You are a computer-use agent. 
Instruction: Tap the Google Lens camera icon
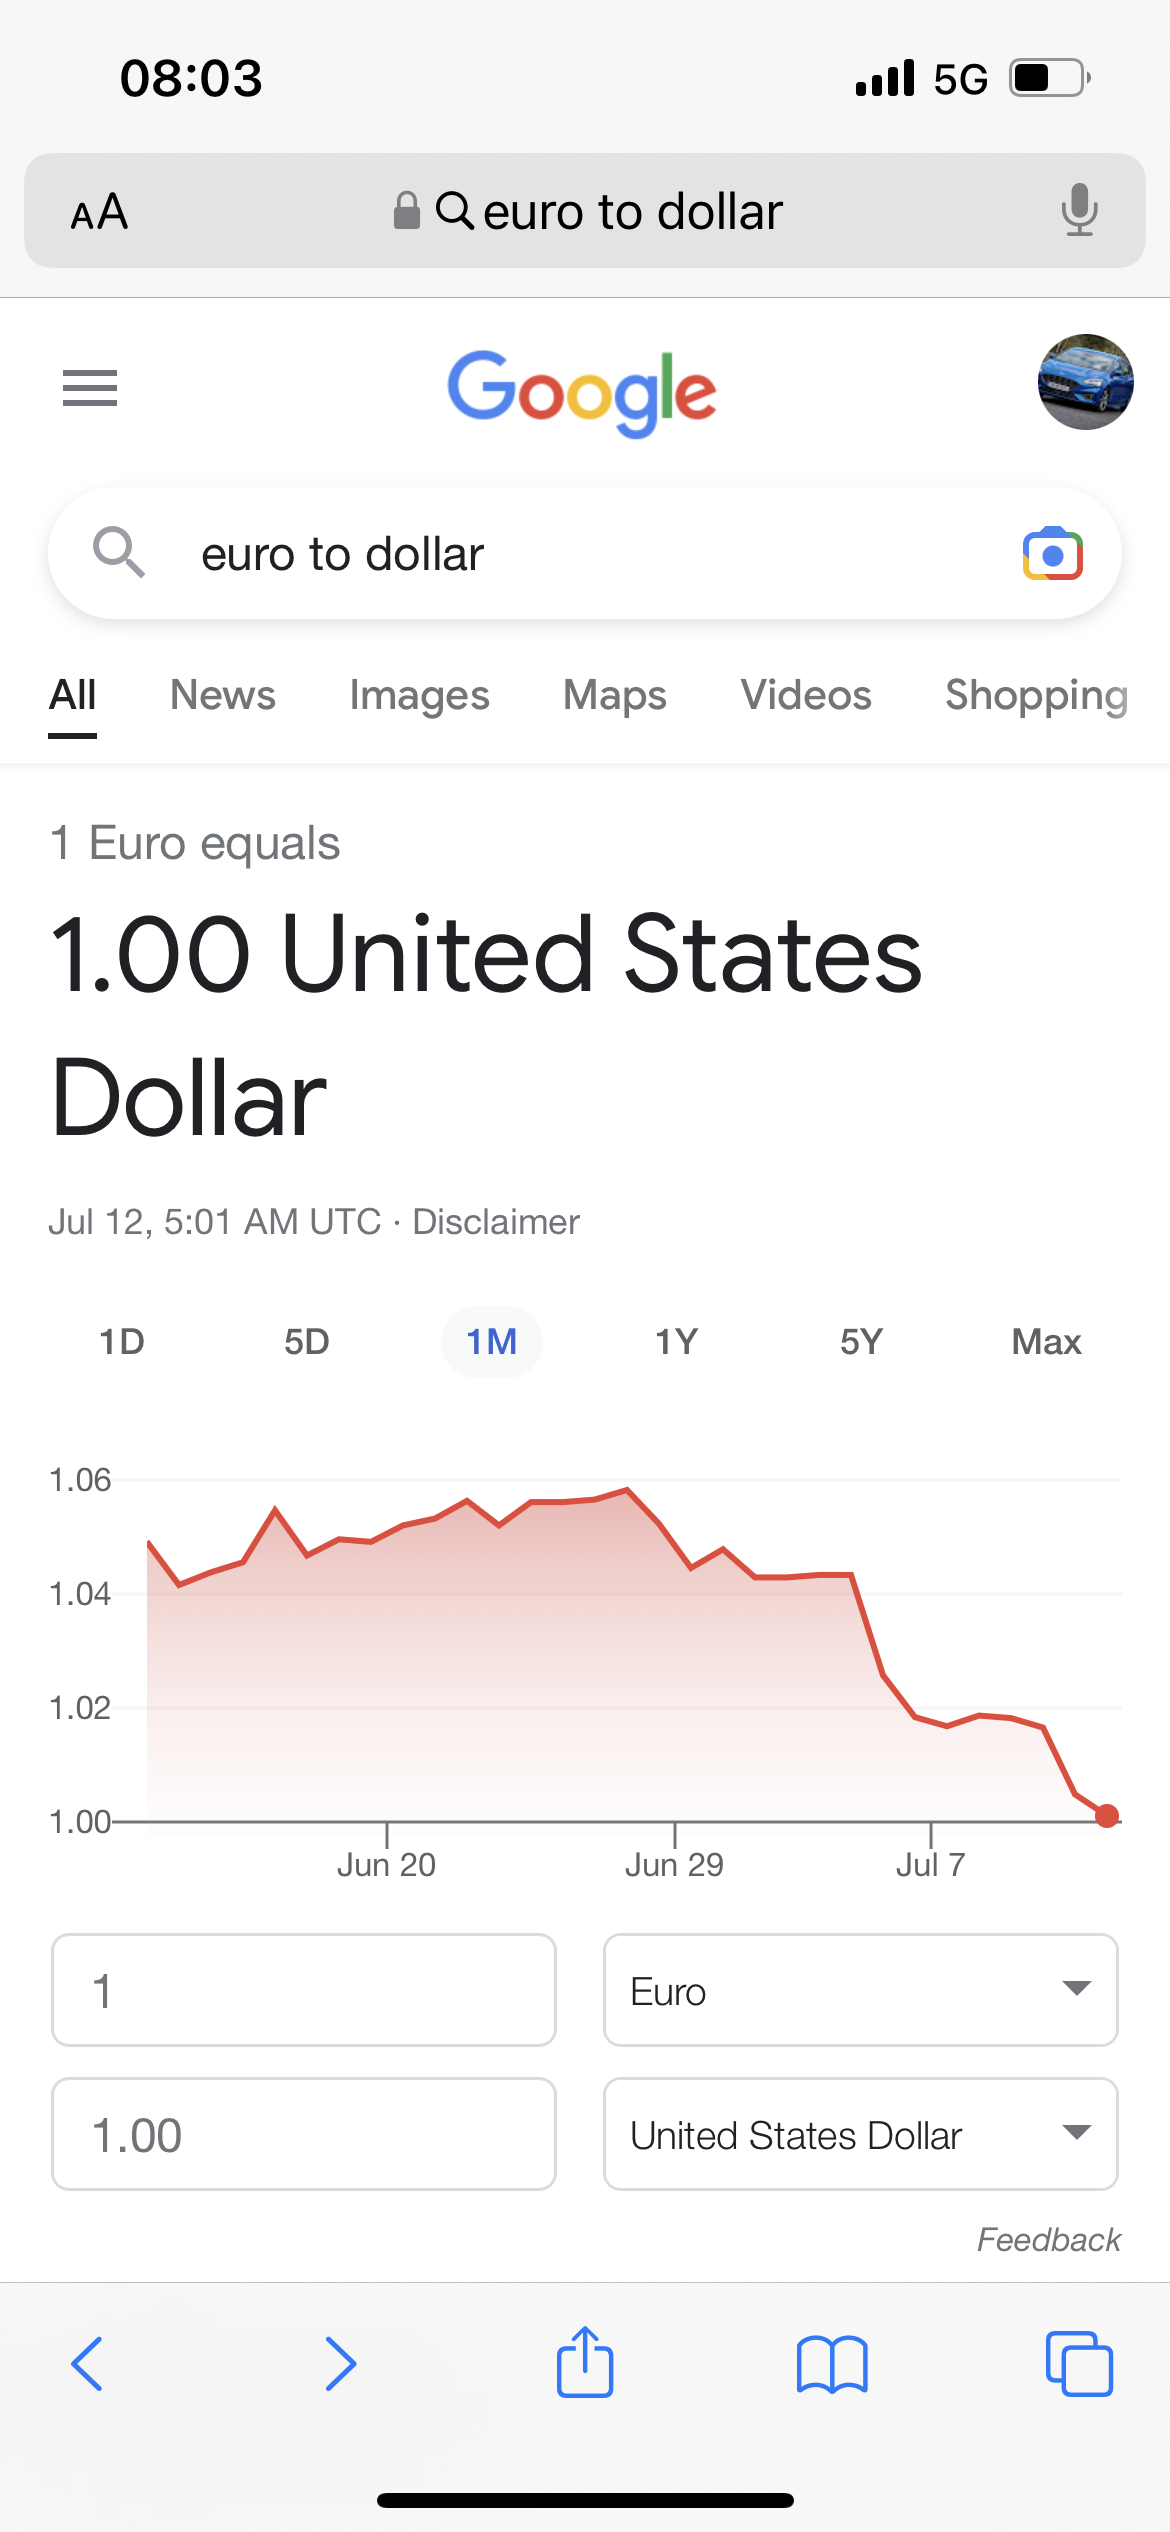tap(1052, 553)
